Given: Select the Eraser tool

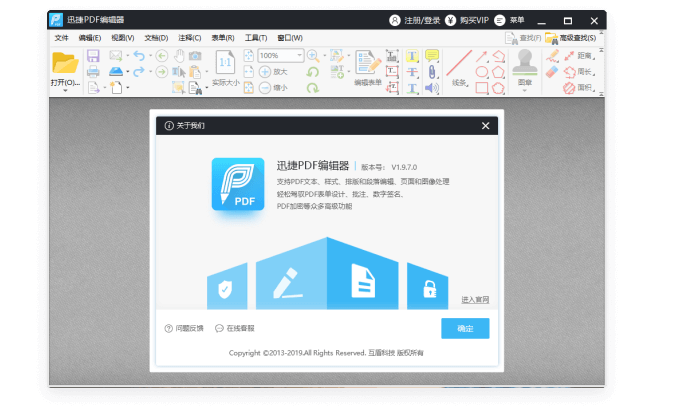Looking at the screenshot, I should pyautogui.click(x=552, y=72).
